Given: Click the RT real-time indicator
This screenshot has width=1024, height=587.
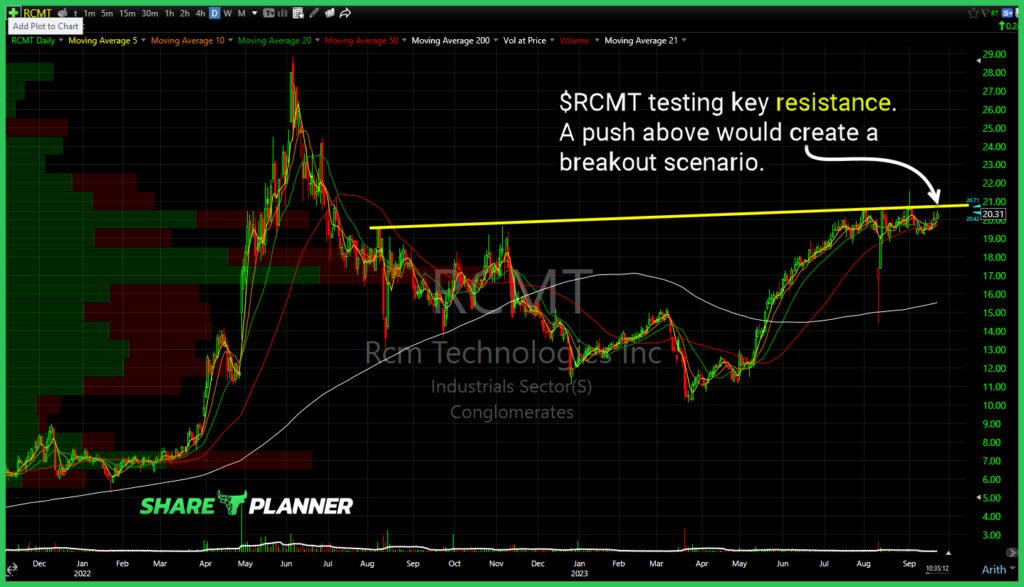Looking at the screenshot, I should pos(994,13).
